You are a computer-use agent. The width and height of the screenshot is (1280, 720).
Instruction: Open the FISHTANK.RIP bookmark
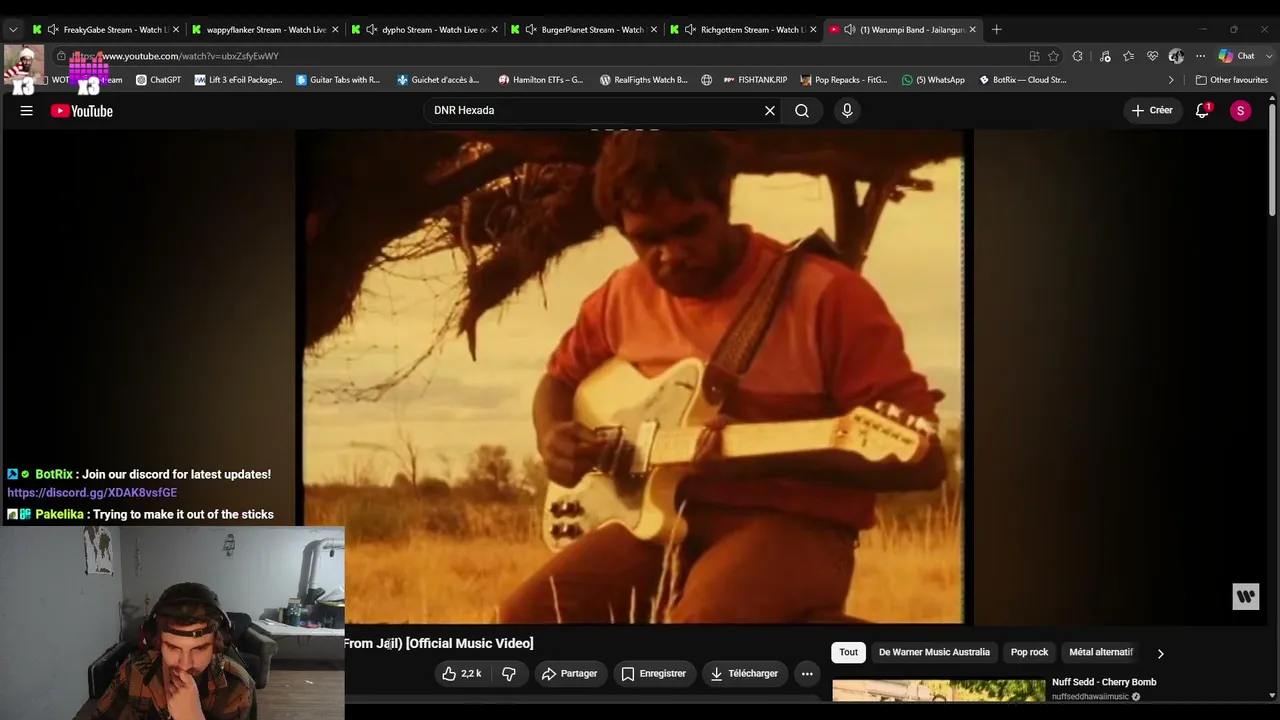[755, 80]
